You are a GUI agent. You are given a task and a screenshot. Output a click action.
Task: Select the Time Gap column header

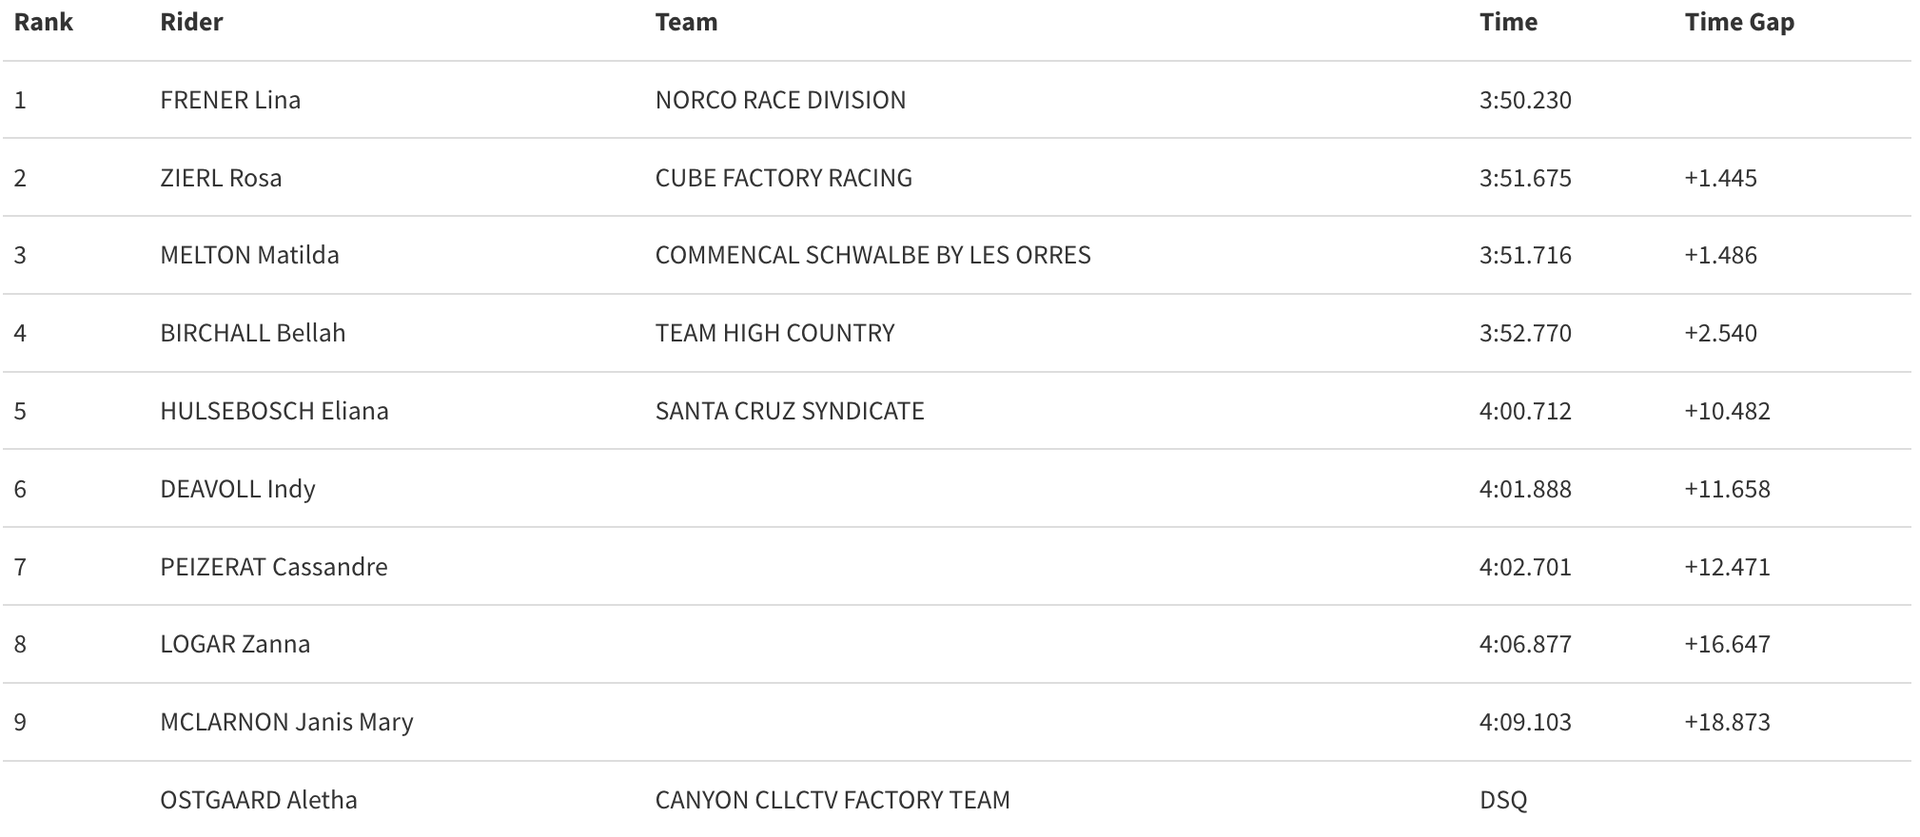1739,22
